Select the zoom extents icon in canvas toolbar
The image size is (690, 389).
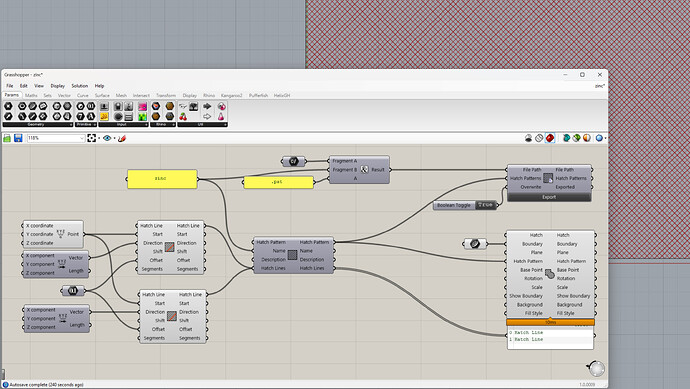click(92, 138)
